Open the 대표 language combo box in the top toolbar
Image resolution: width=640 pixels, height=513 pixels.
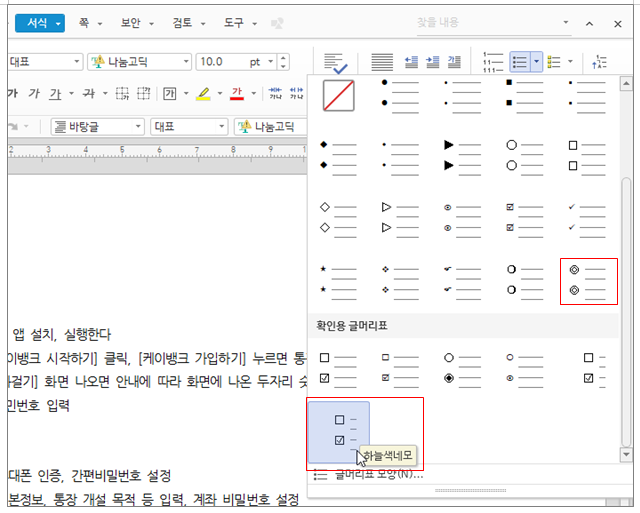(45, 62)
